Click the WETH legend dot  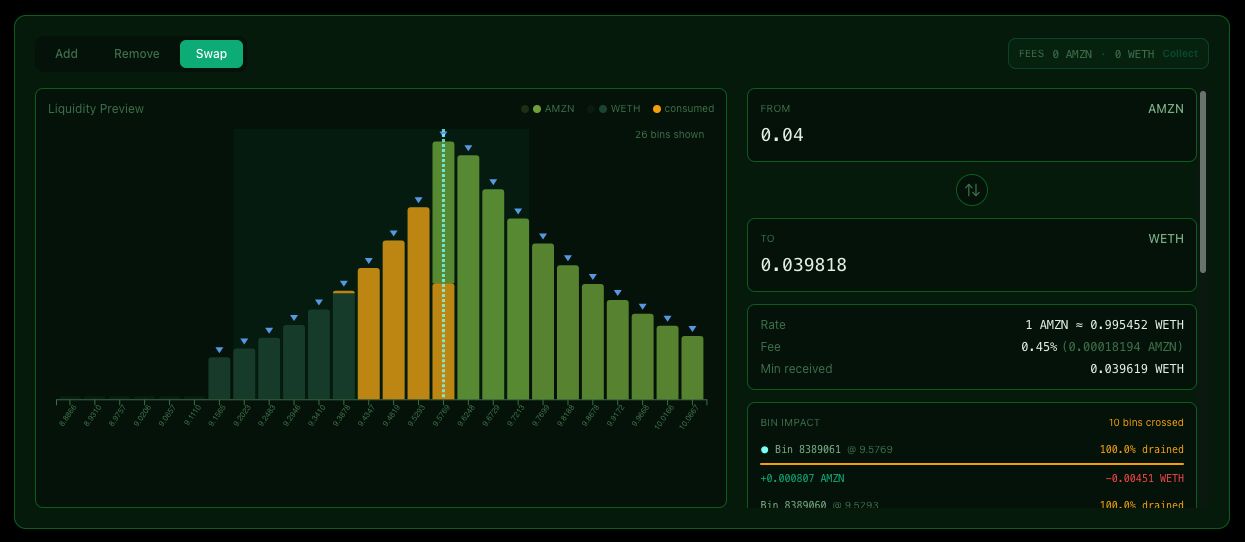603,109
